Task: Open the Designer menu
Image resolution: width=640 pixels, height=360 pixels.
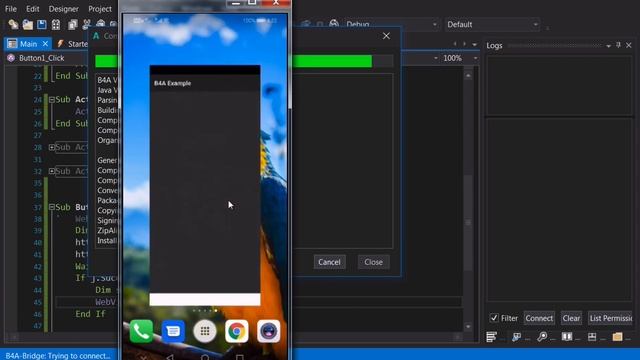Action: pyautogui.click(x=63, y=9)
